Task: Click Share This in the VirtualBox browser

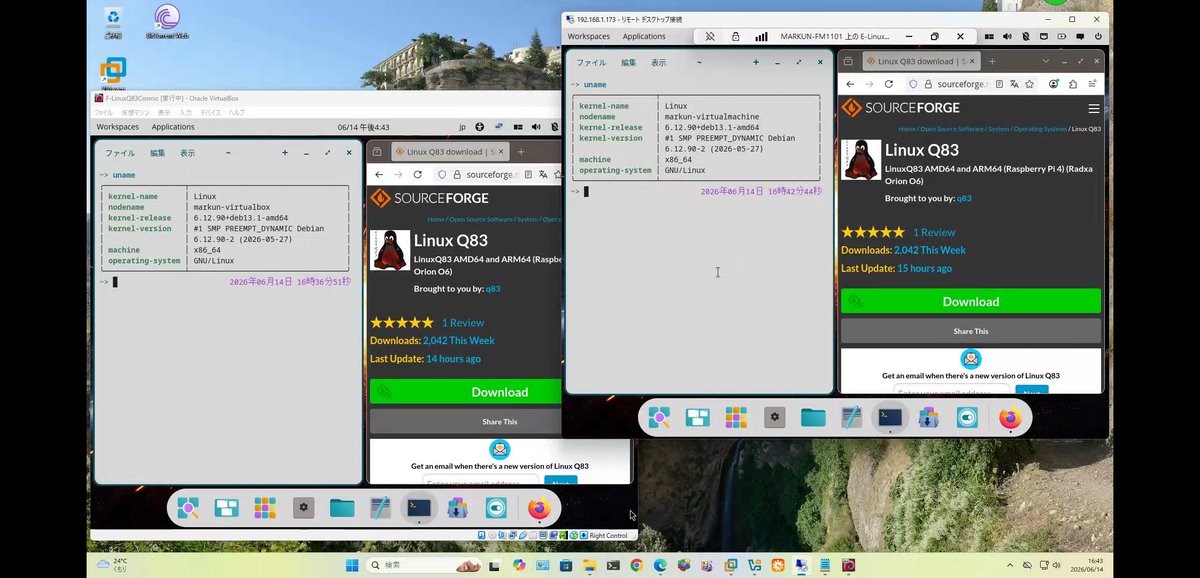Action: [464, 421]
